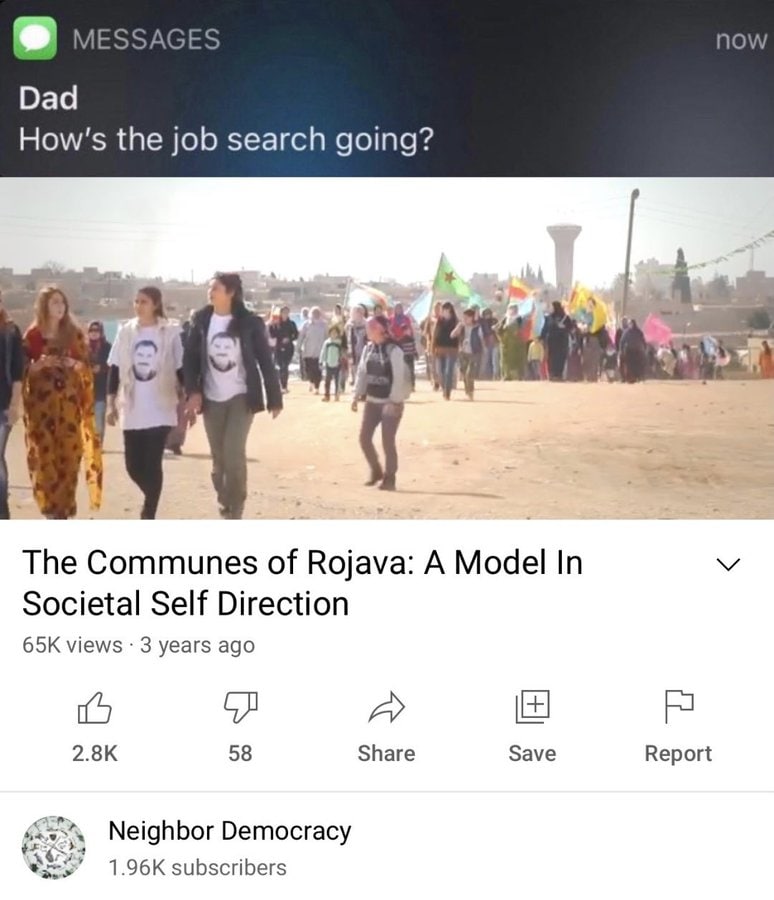Tap the Save label
Viewport: 774px width, 900px height.
[x=532, y=754]
